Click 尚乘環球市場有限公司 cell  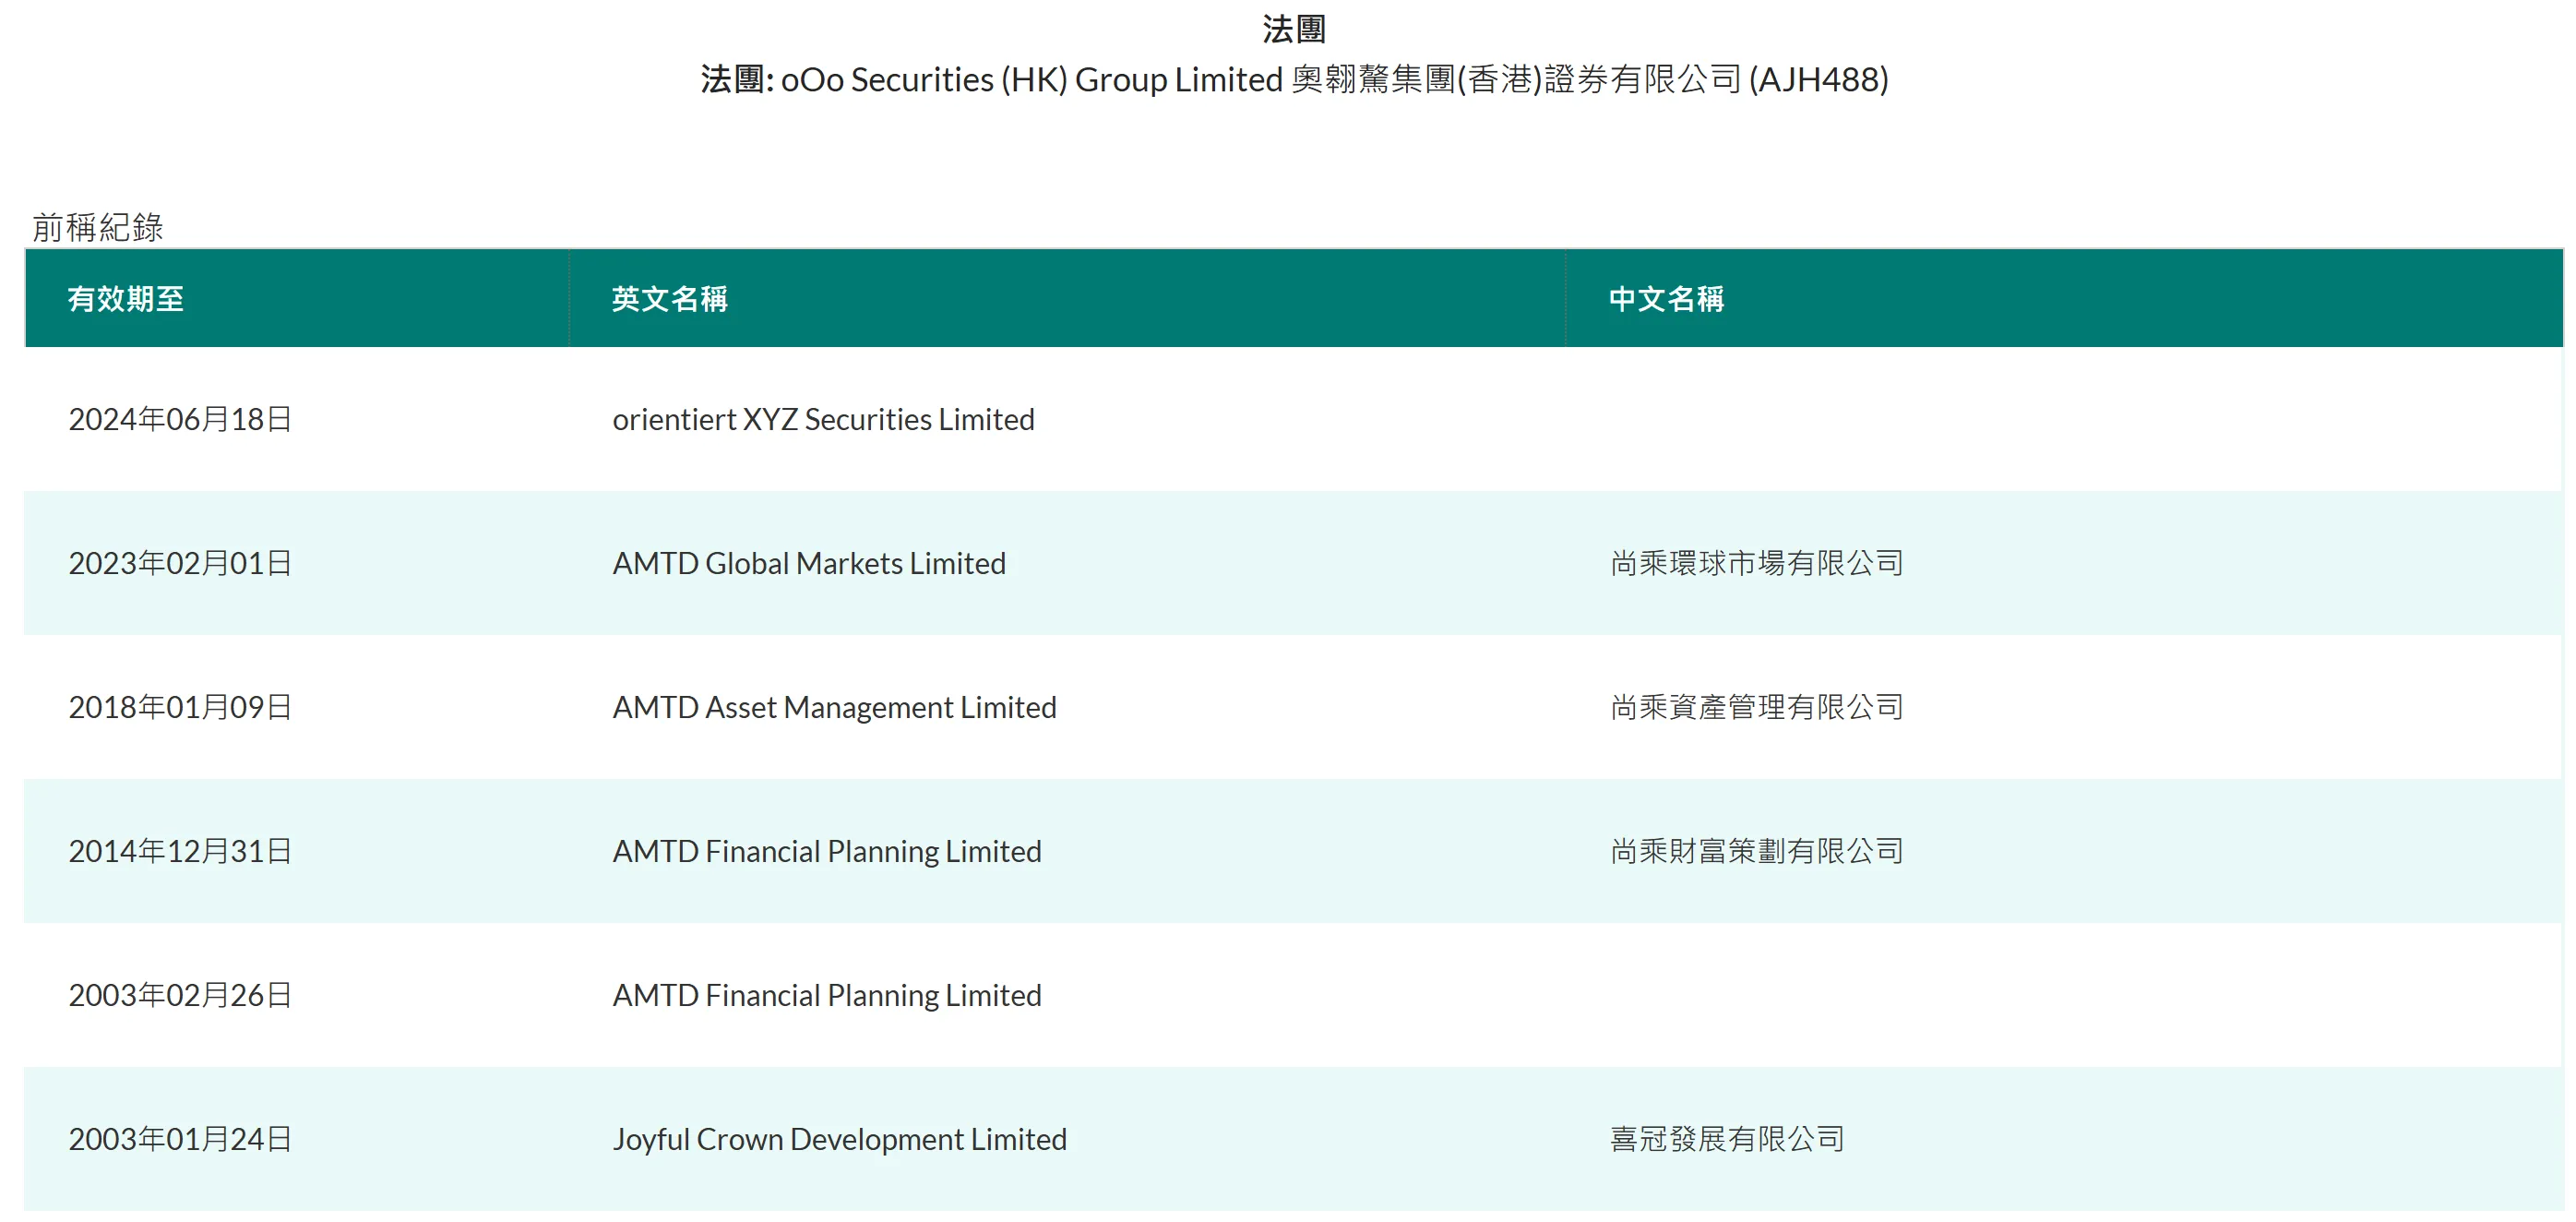(1756, 563)
